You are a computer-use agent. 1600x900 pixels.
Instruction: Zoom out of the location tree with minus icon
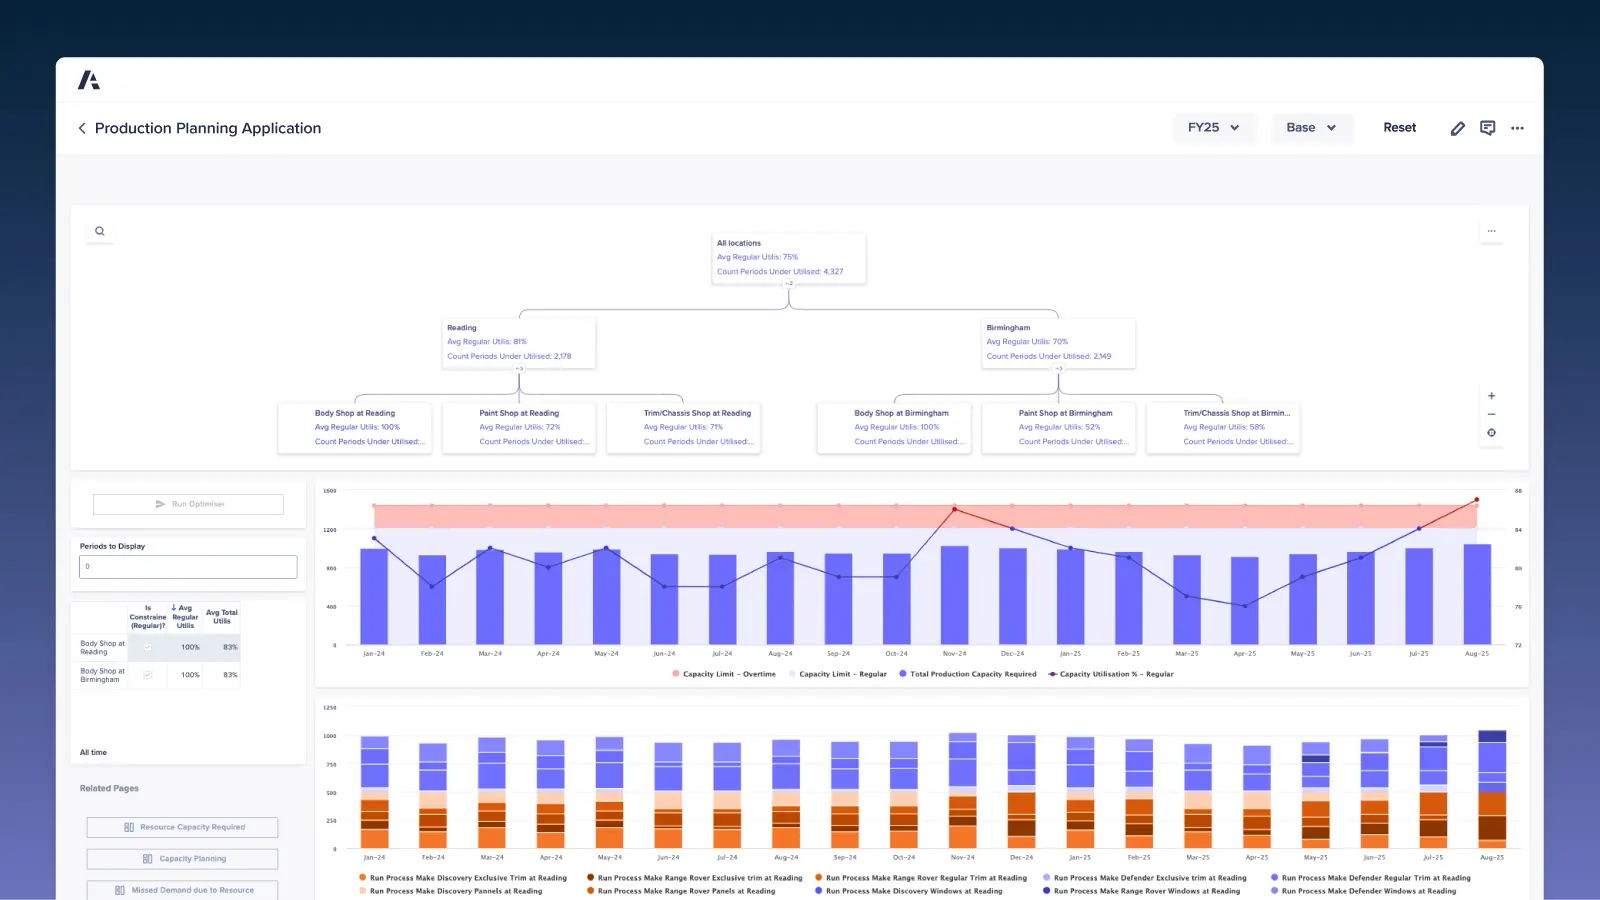click(1491, 414)
